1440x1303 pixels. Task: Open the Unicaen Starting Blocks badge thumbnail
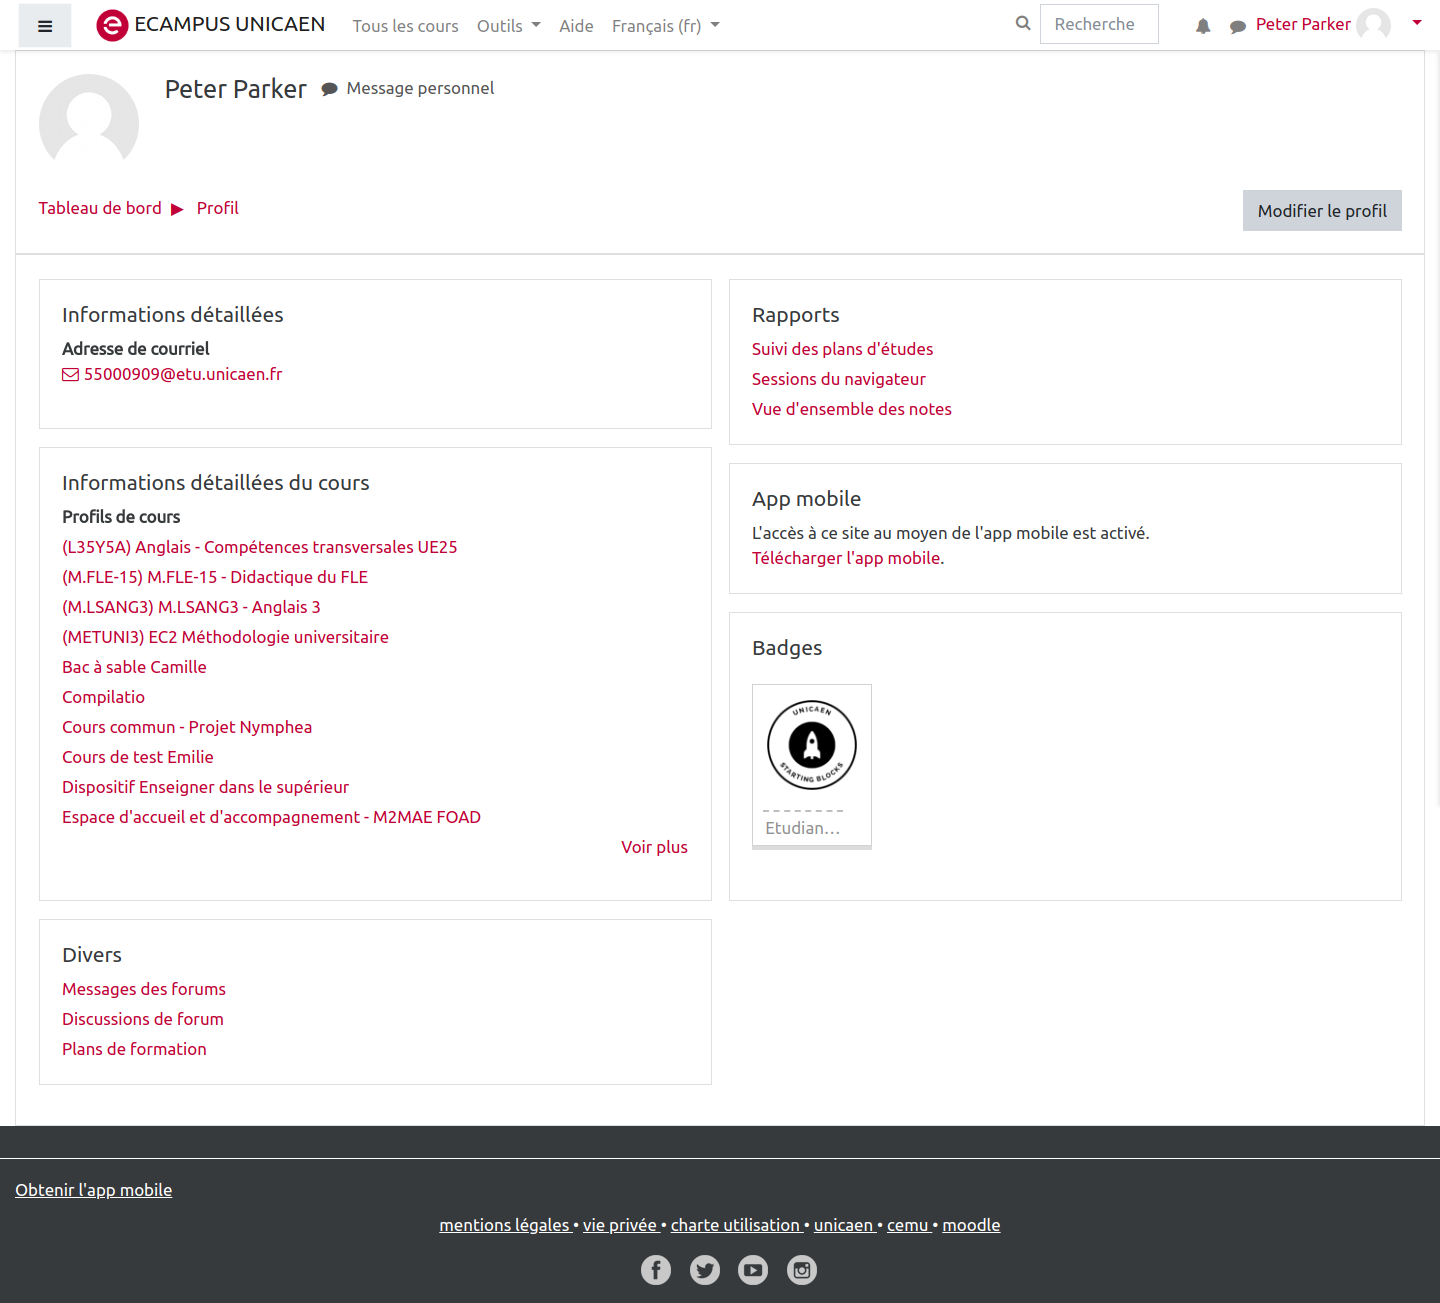click(x=811, y=746)
